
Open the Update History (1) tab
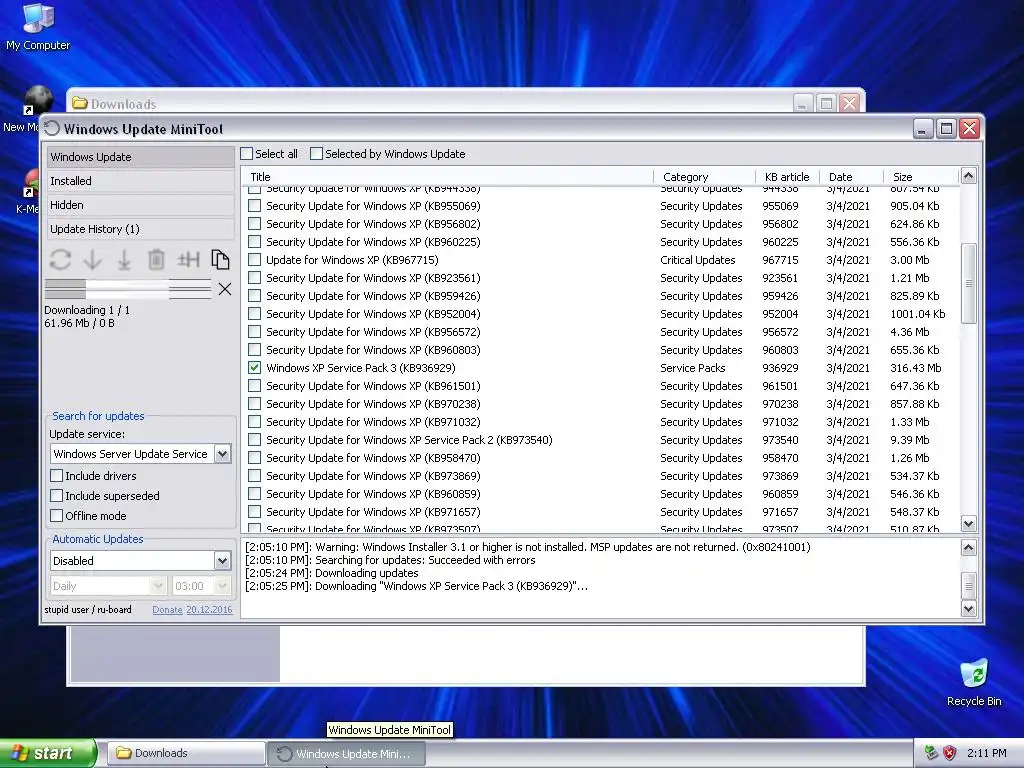point(140,229)
